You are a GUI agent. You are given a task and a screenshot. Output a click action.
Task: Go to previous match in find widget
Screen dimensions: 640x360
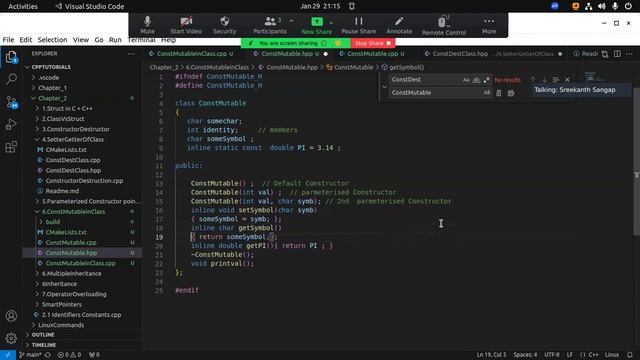[533, 80]
